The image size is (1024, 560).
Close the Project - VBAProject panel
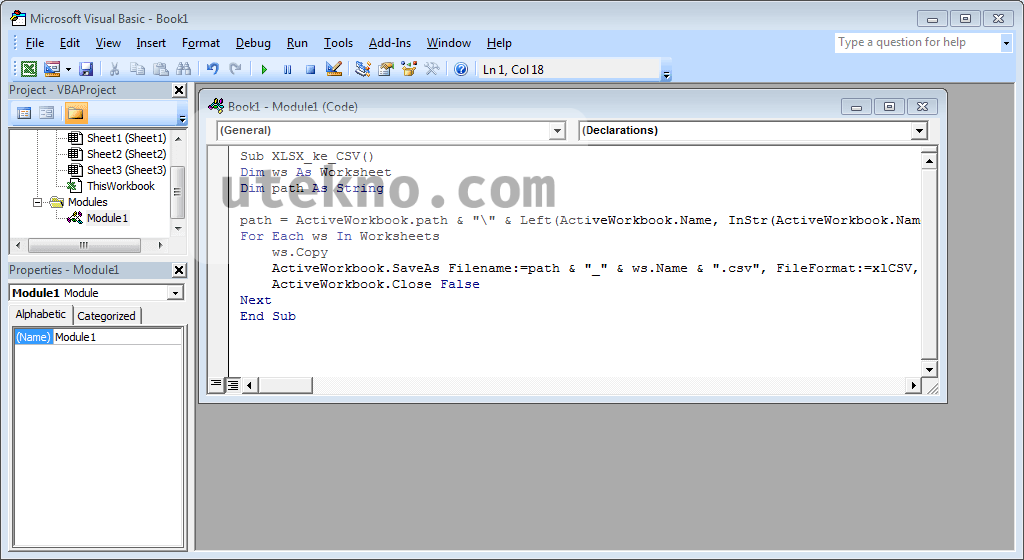click(x=179, y=90)
